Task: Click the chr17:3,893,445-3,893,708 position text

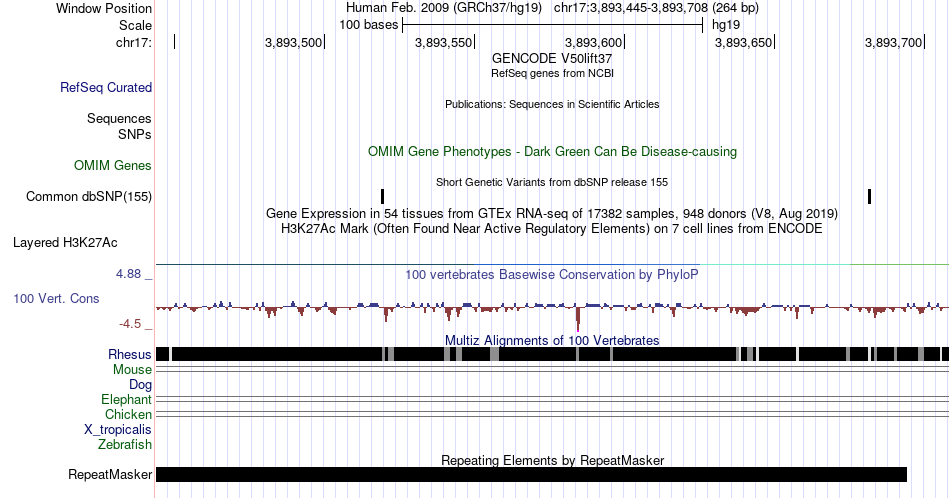Action: 656,8
